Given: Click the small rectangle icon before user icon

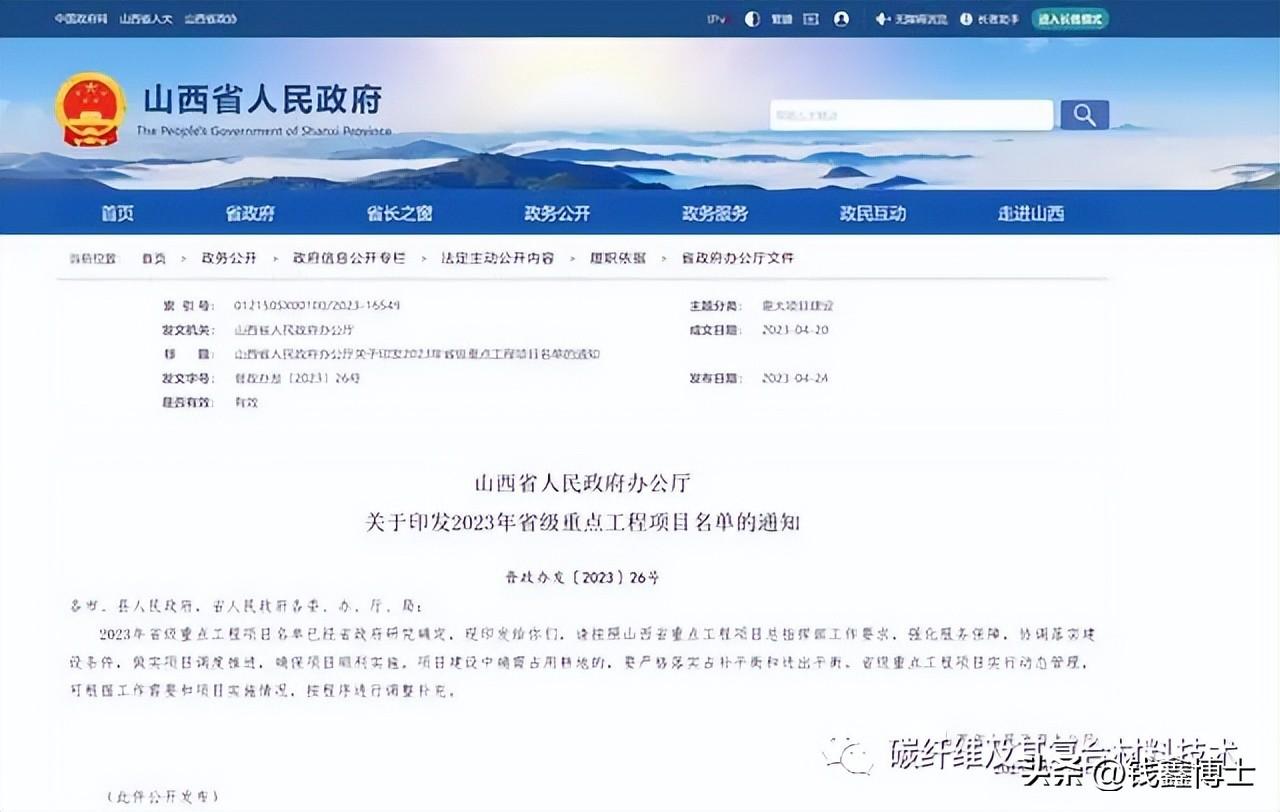Looking at the screenshot, I should tap(811, 19).
